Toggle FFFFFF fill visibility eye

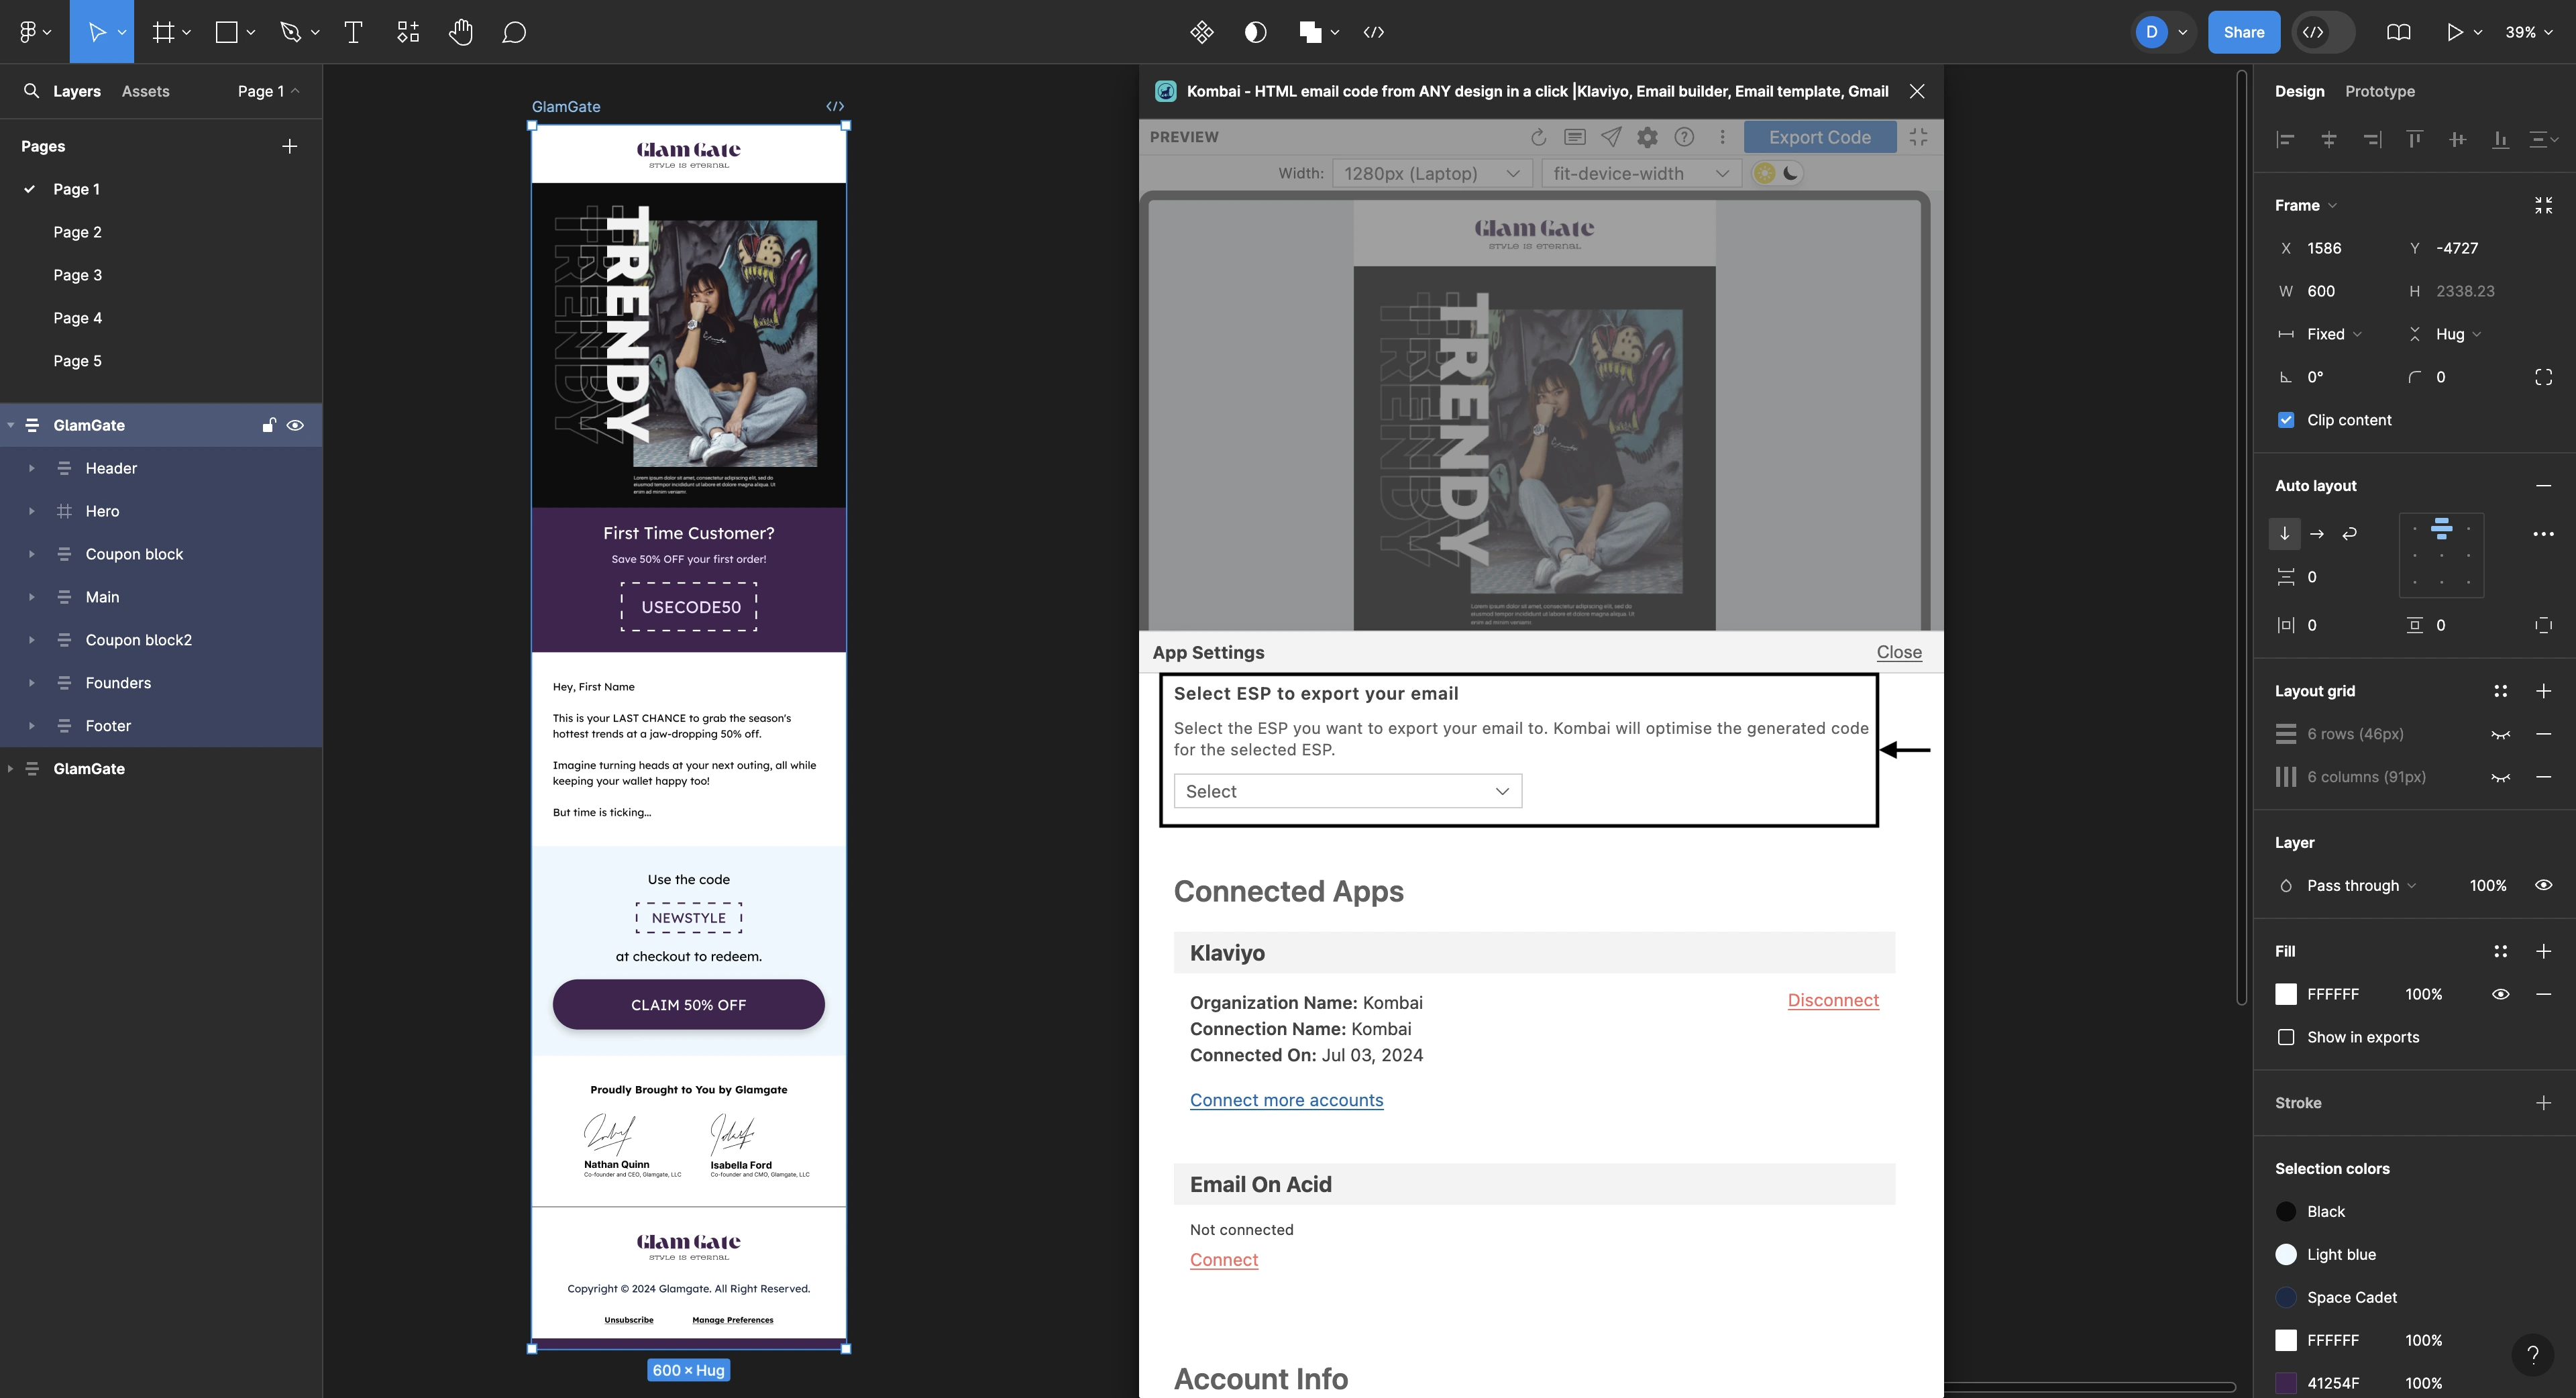2500,994
